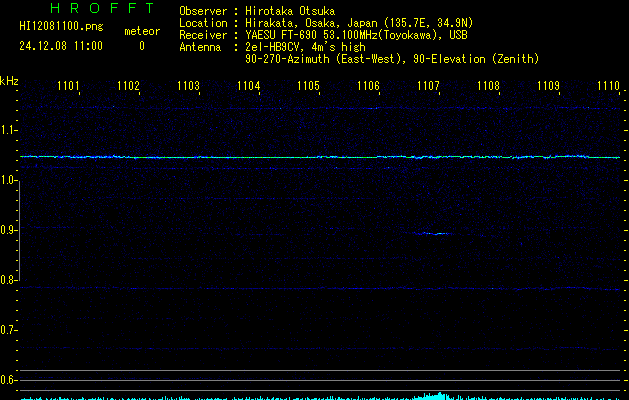Click the short echo trace near 1107
629x400 pixels.
coord(434,233)
